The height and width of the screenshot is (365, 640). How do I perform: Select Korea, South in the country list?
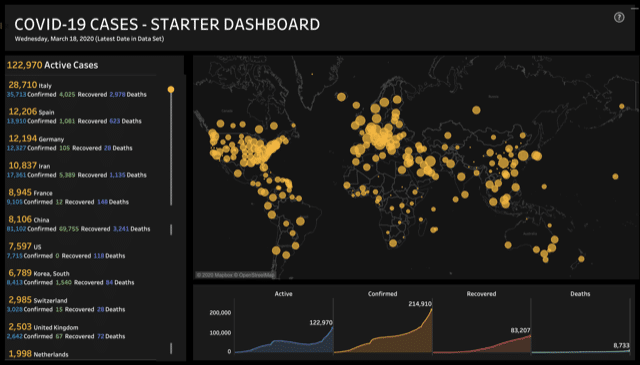[x=71, y=277]
